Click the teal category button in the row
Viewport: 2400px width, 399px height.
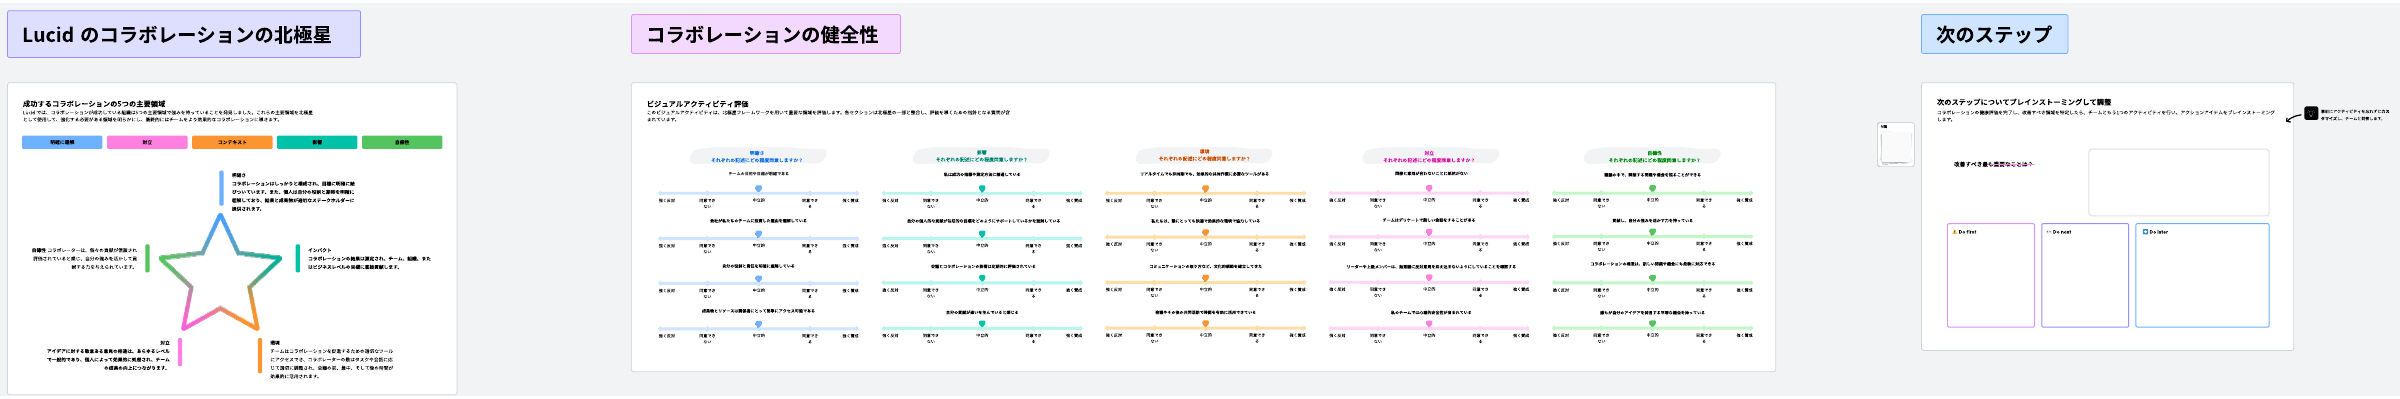coord(317,142)
